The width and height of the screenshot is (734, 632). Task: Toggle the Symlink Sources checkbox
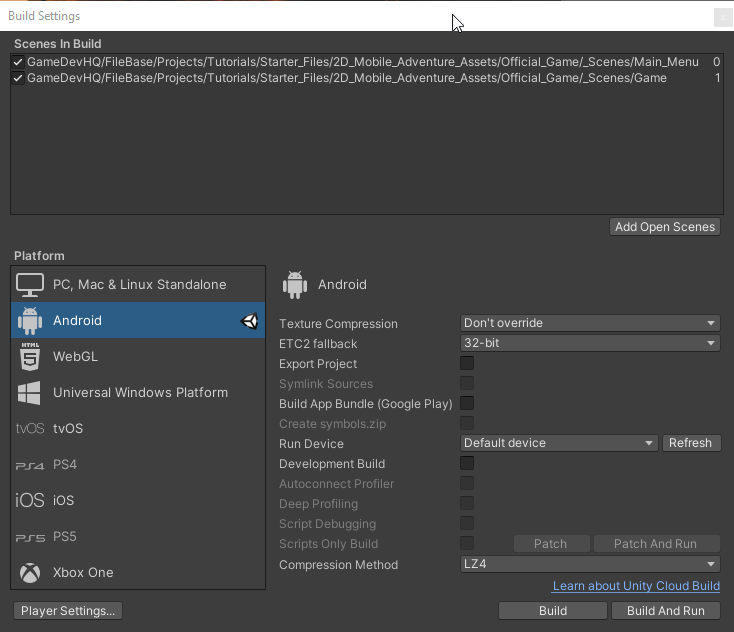(467, 383)
